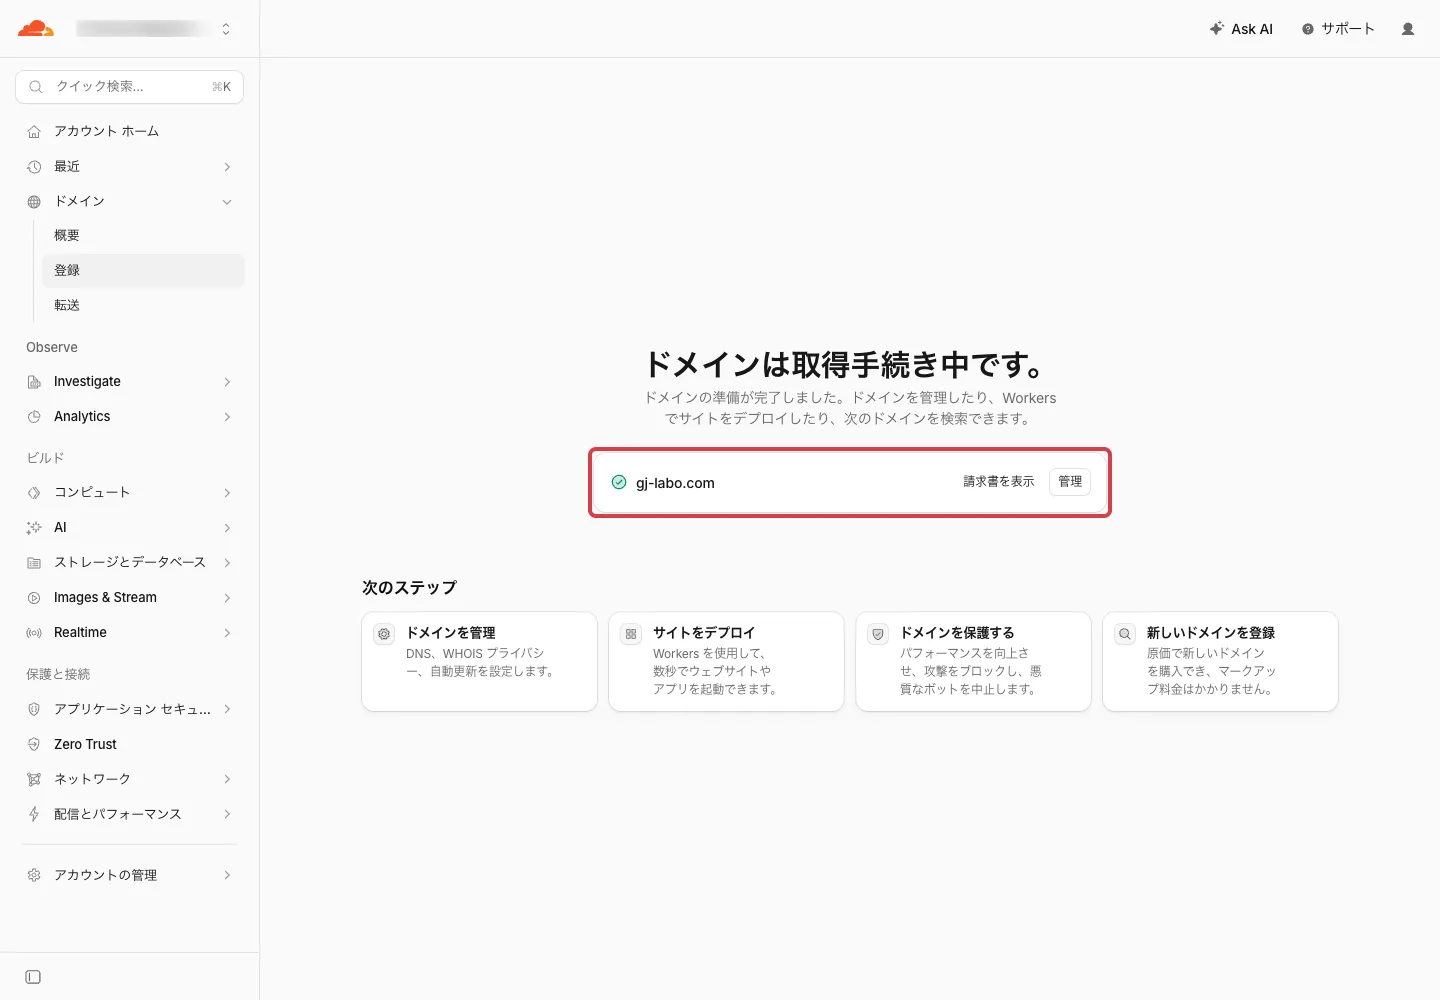
Task: Click the magnifier icon in 新しいドメインを登録 card
Action: (1125, 634)
